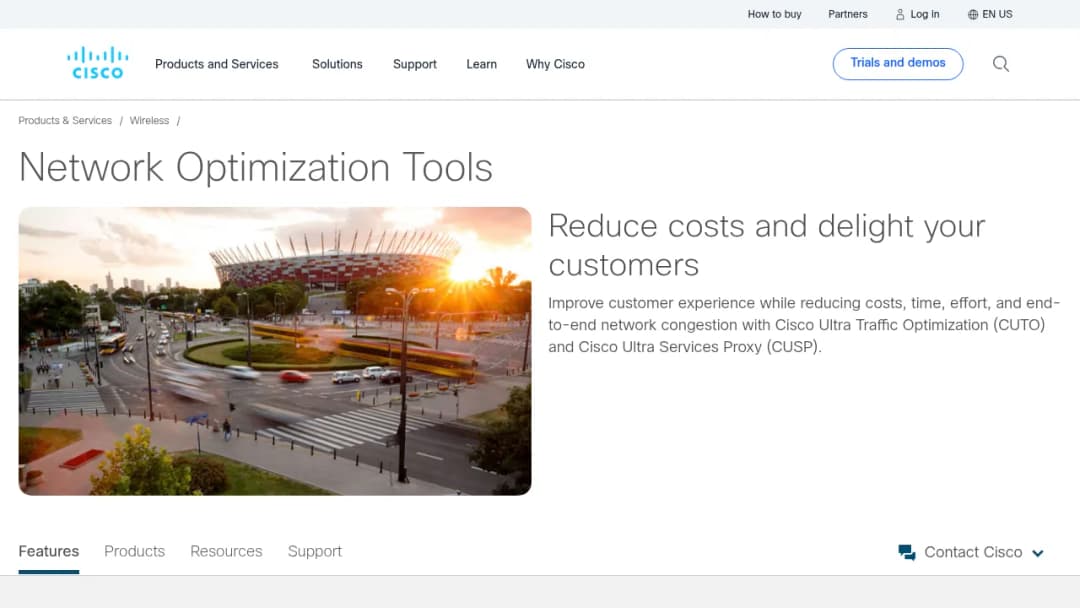Image resolution: width=1080 pixels, height=608 pixels.
Task: Open Products and Services menu
Action: pos(216,64)
